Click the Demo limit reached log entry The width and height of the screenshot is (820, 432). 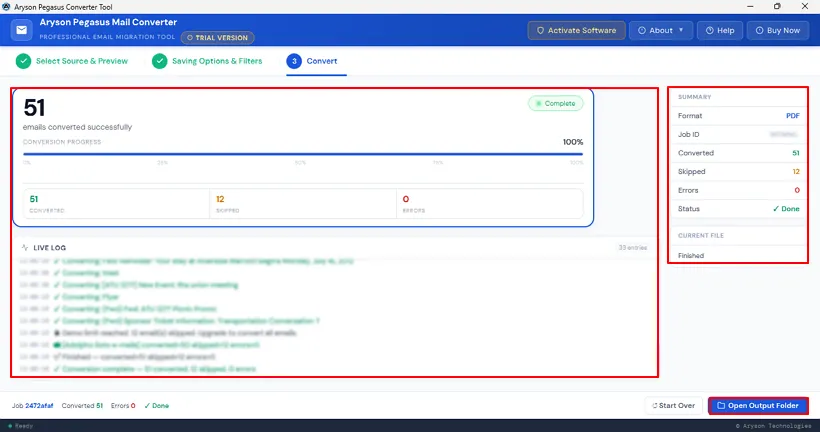[x=175, y=333]
